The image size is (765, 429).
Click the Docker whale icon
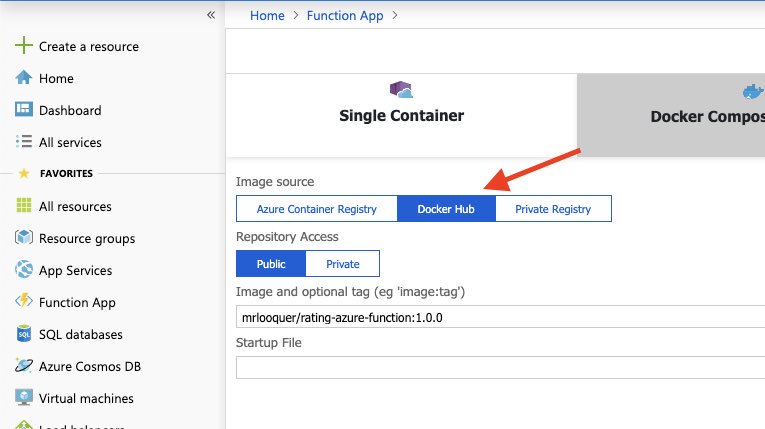(x=753, y=91)
